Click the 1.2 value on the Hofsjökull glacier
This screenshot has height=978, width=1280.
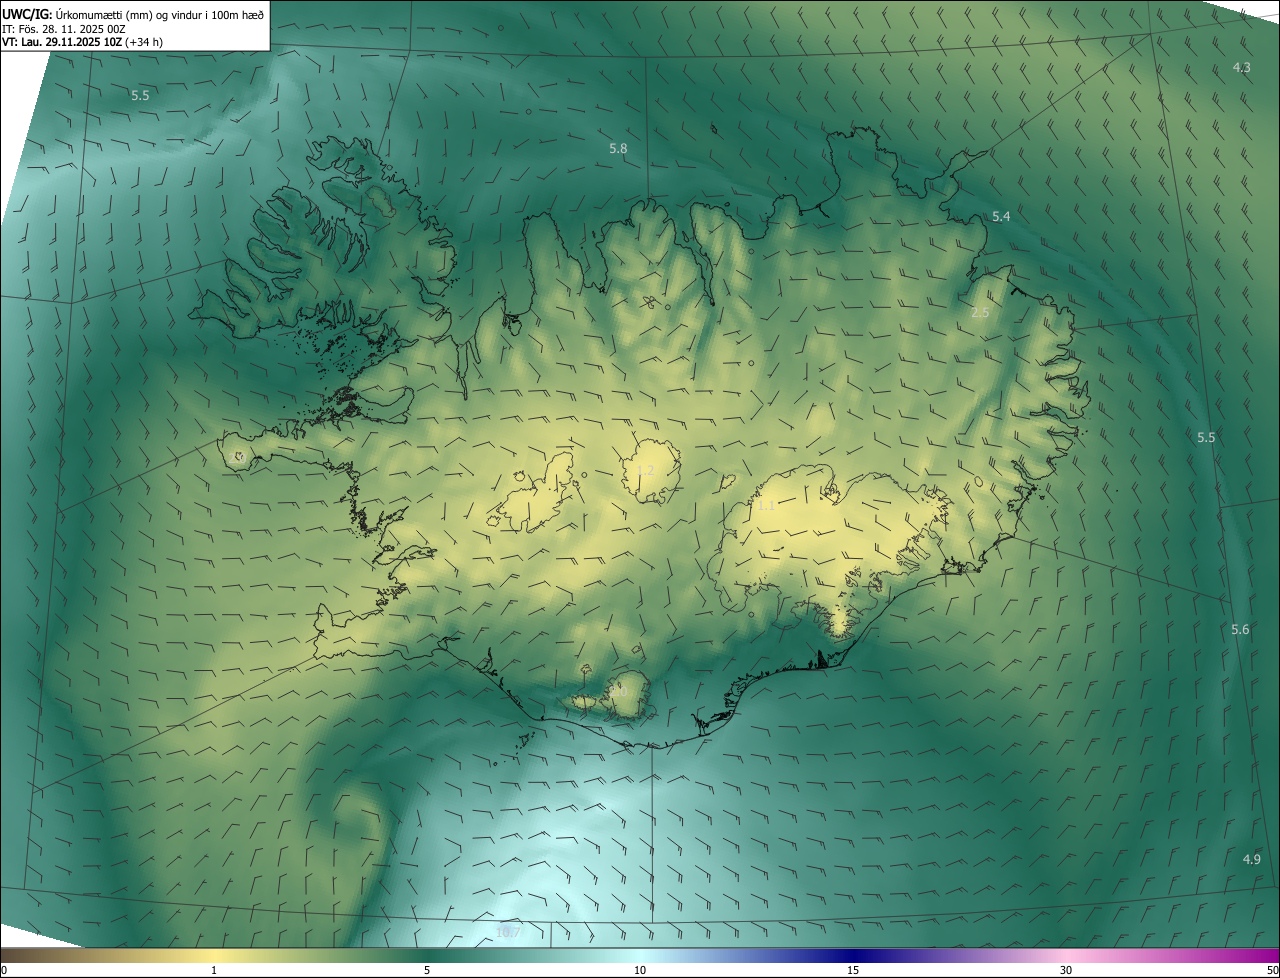coord(645,471)
